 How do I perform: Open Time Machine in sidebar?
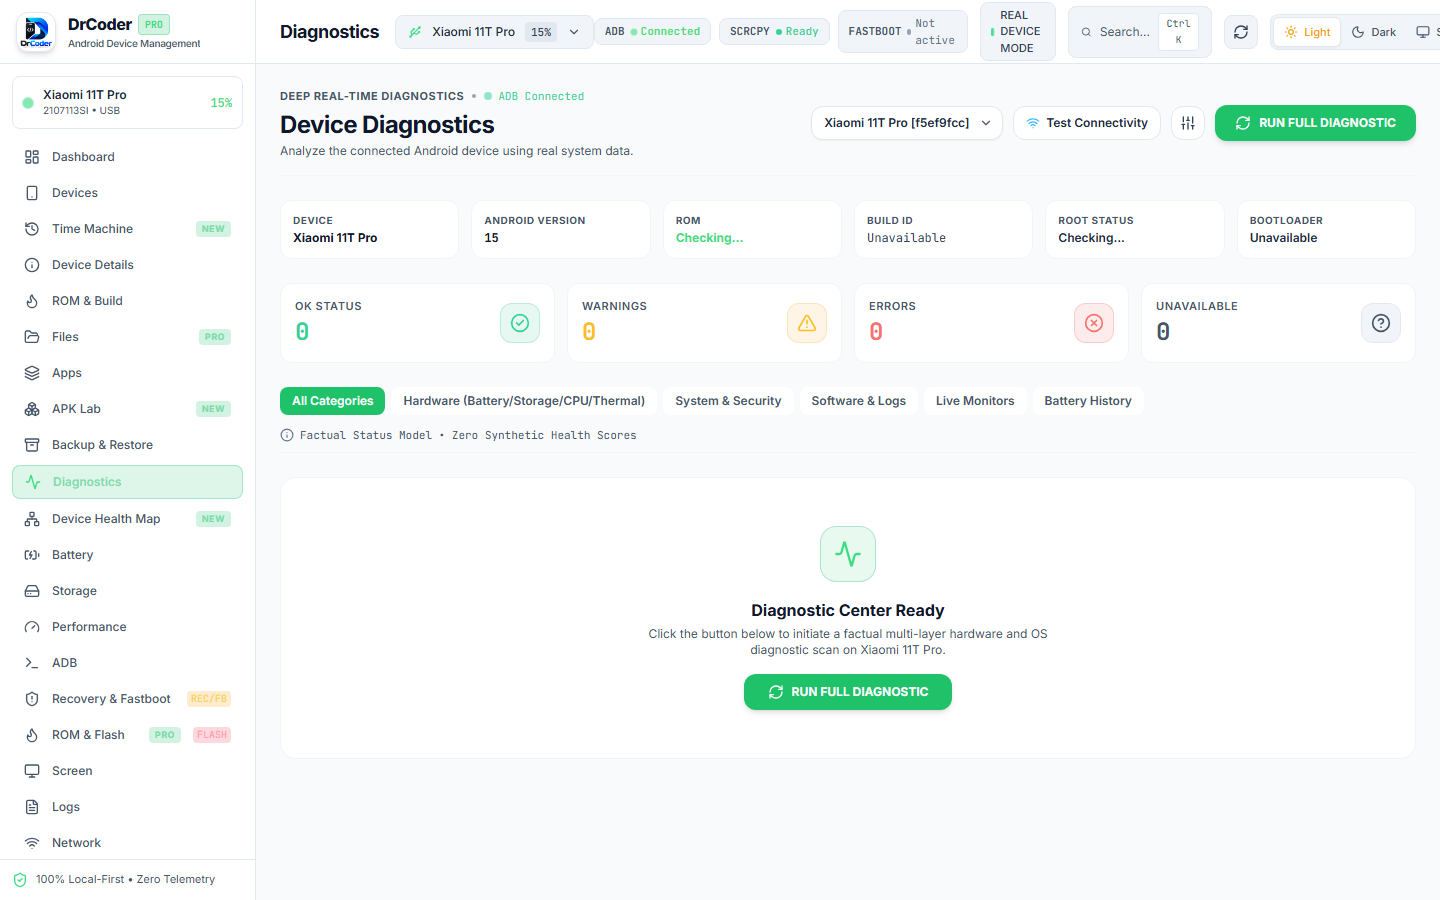pyautogui.click(x=127, y=229)
